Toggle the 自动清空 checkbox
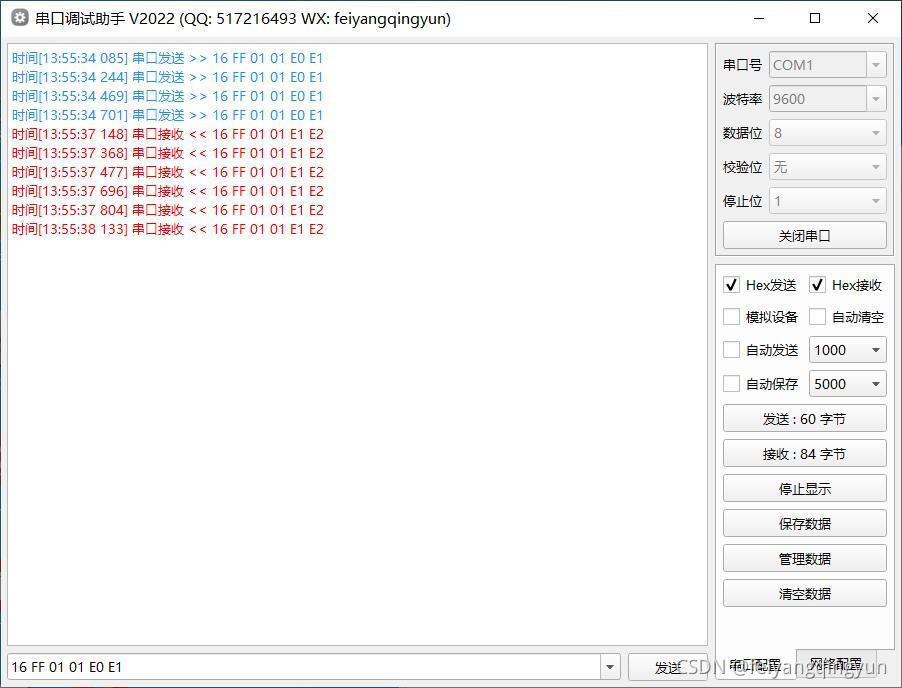 [817, 317]
